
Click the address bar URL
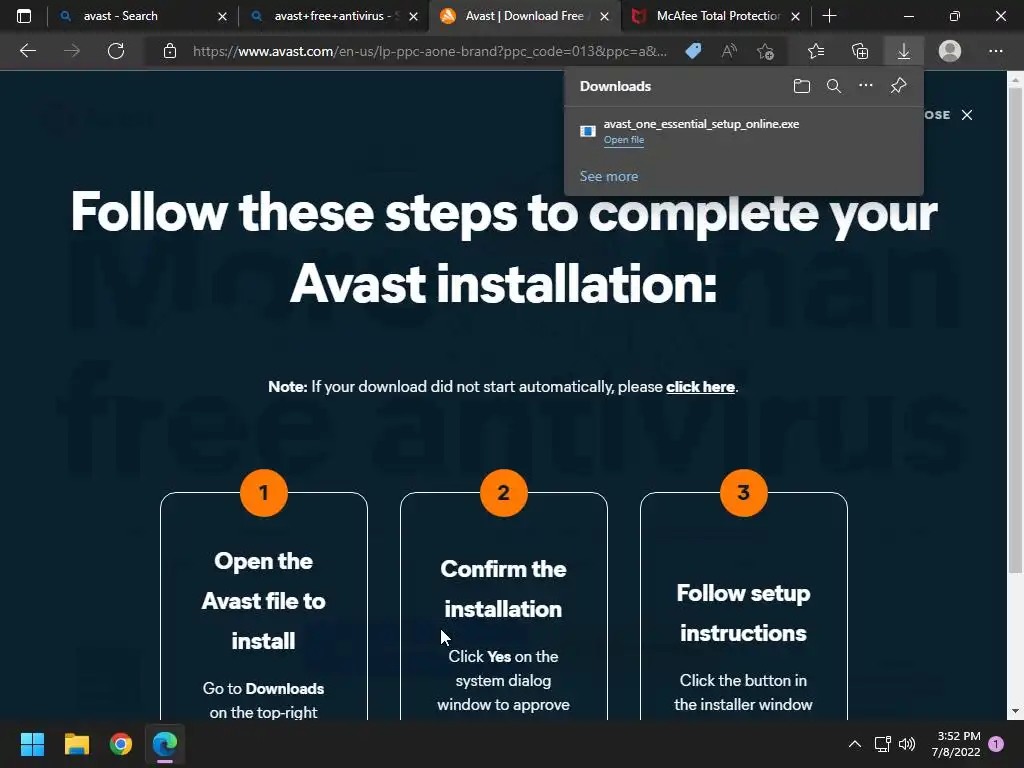tap(430, 51)
